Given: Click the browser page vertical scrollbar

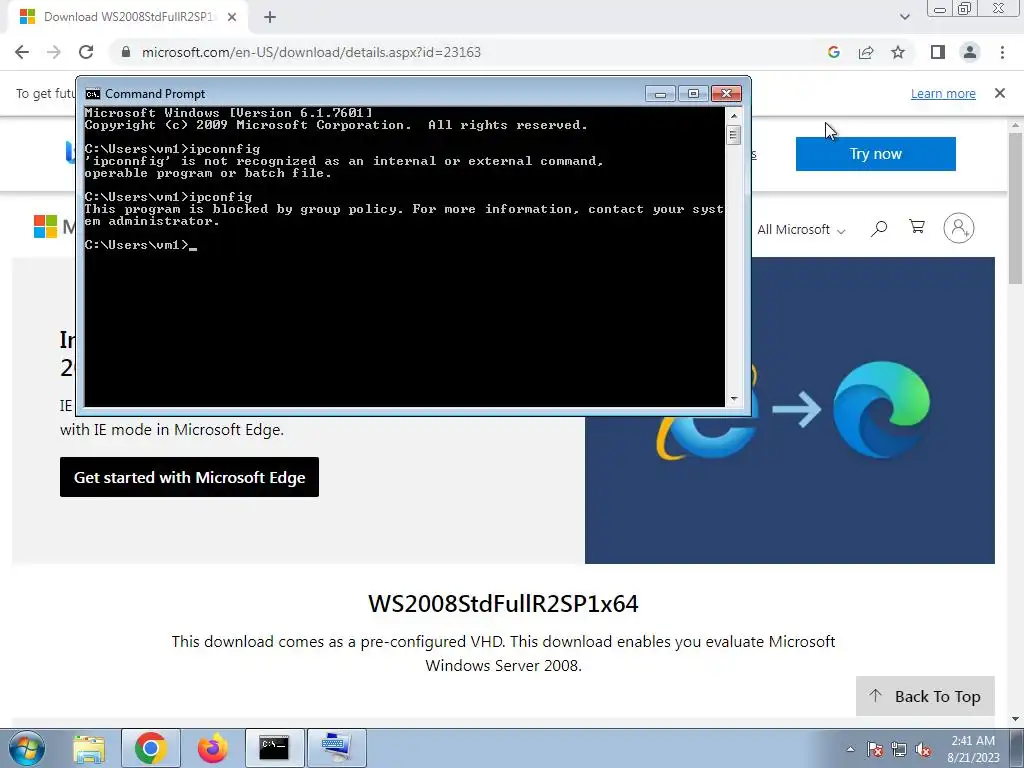Looking at the screenshot, I should (x=1016, y=208).
